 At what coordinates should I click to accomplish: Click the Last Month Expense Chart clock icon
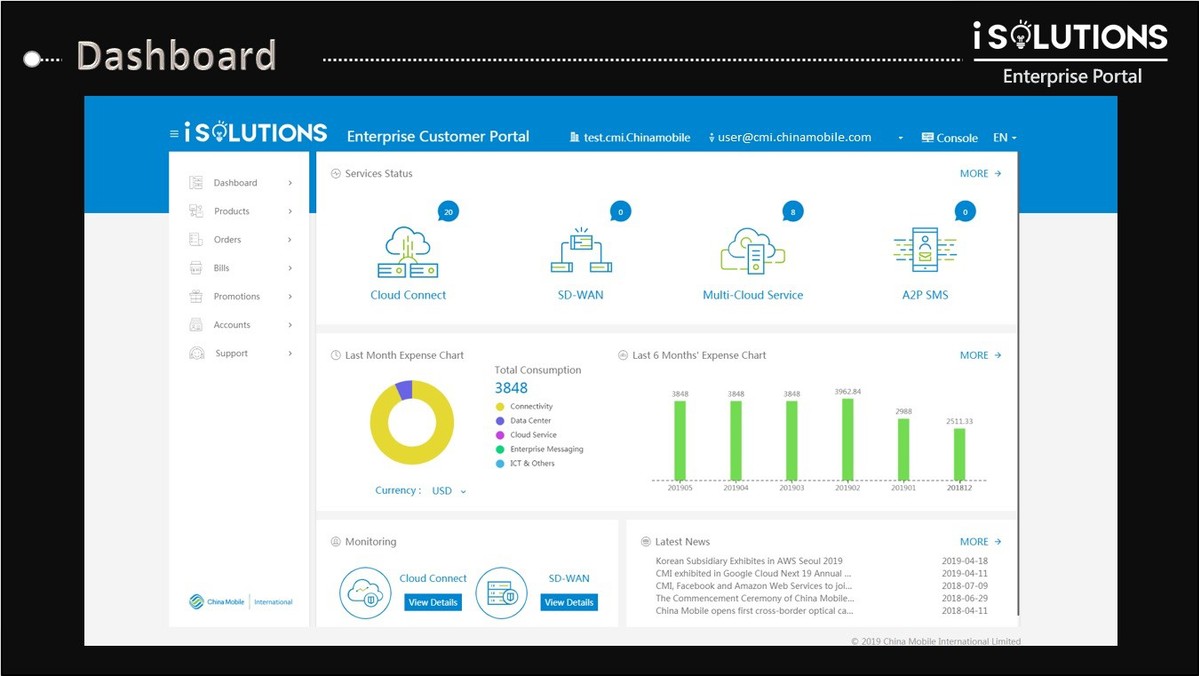336,356
